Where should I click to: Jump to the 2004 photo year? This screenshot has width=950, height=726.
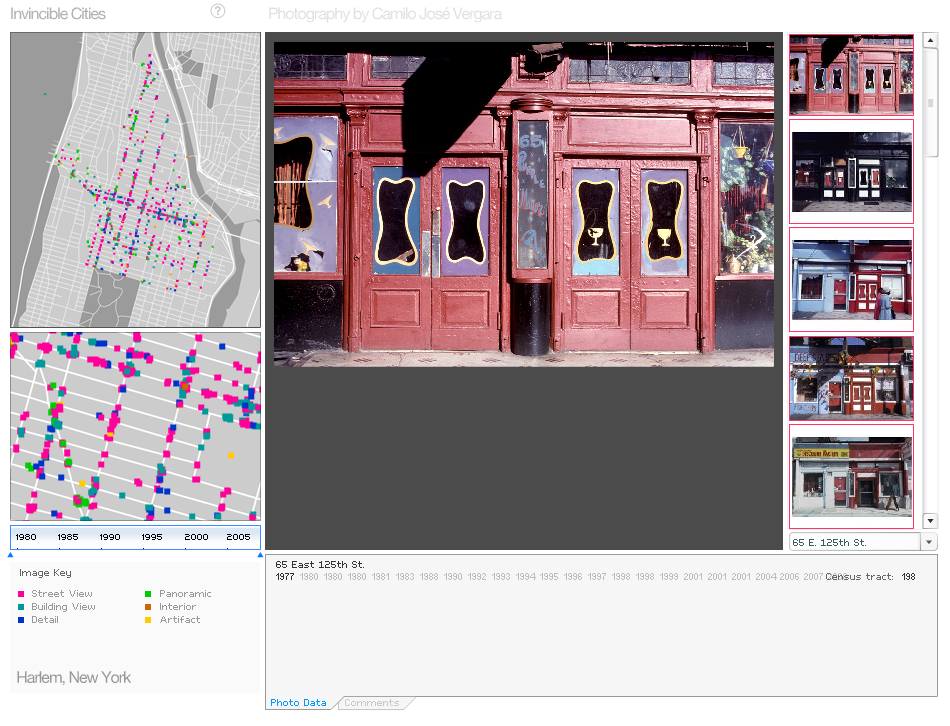pos(765,577)
